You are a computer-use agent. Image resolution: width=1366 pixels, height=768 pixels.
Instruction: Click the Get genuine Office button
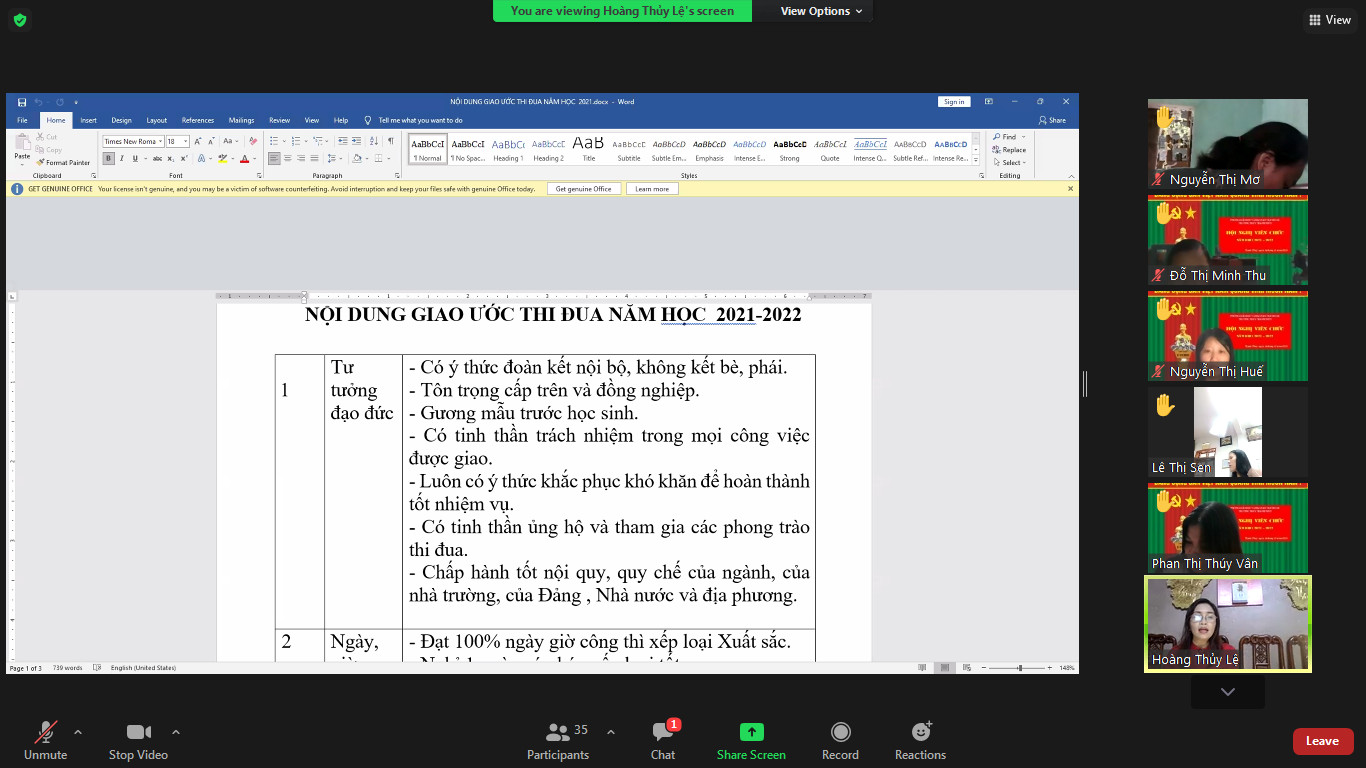pos(583,189)
